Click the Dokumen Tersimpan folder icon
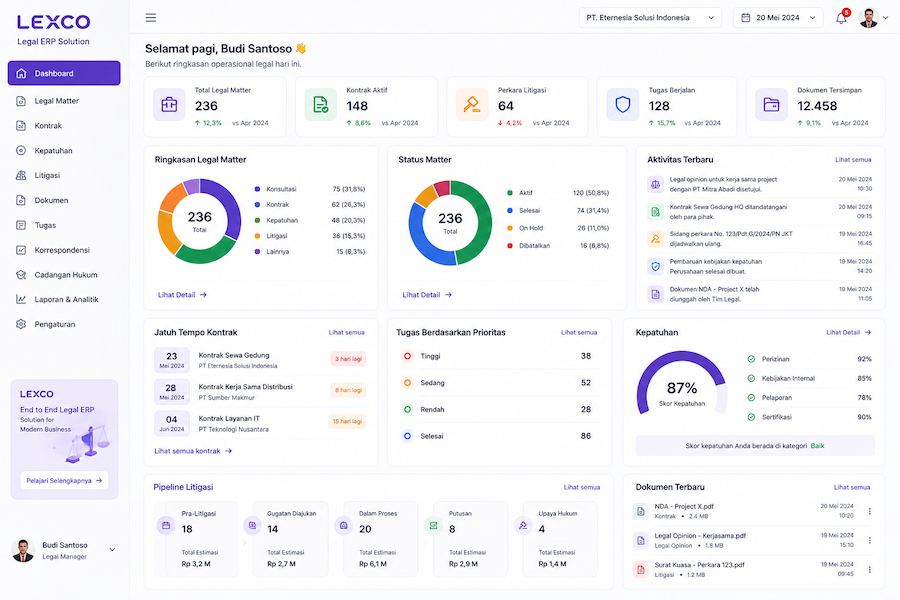Screen dimensions: 900x600 pyautogui.click(x=771, y=104)
